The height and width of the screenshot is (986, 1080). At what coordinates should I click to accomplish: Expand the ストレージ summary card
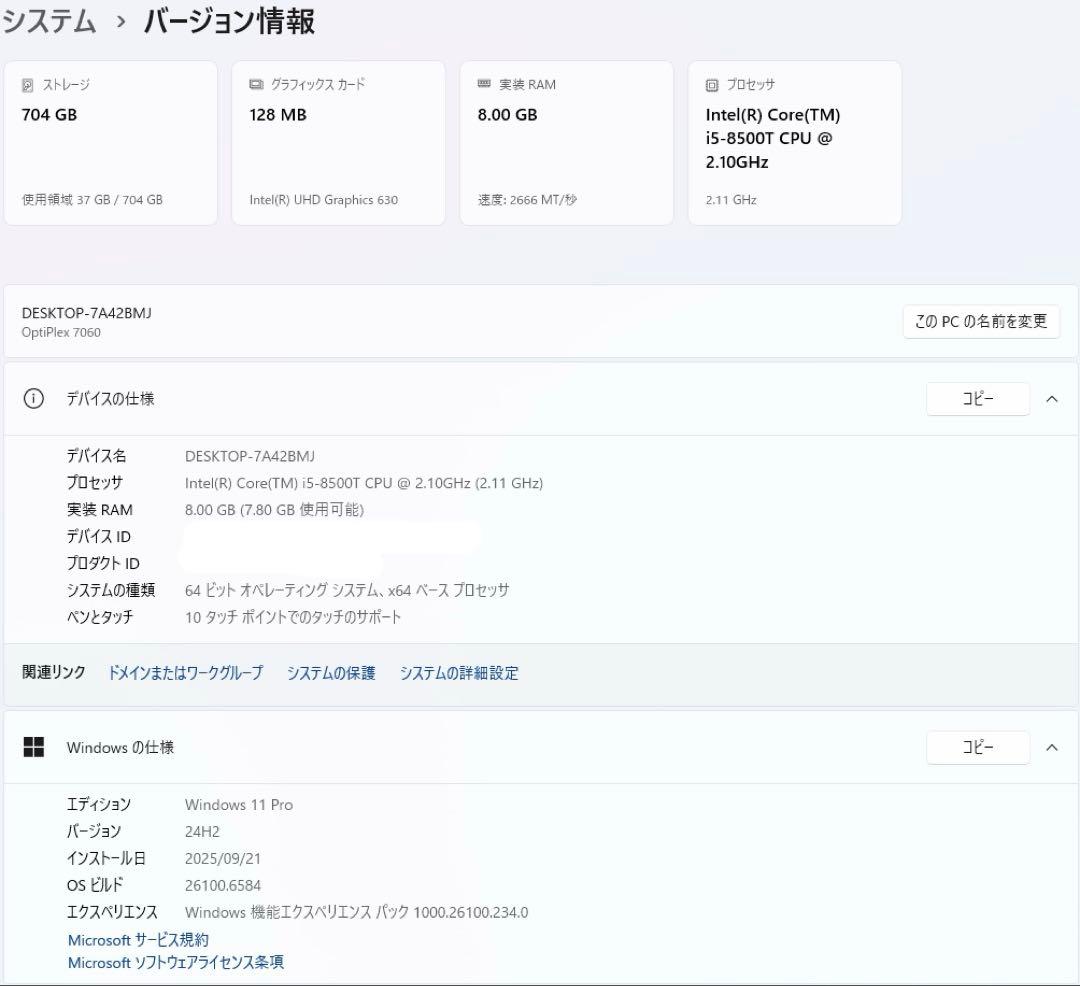tap(111, 142)
